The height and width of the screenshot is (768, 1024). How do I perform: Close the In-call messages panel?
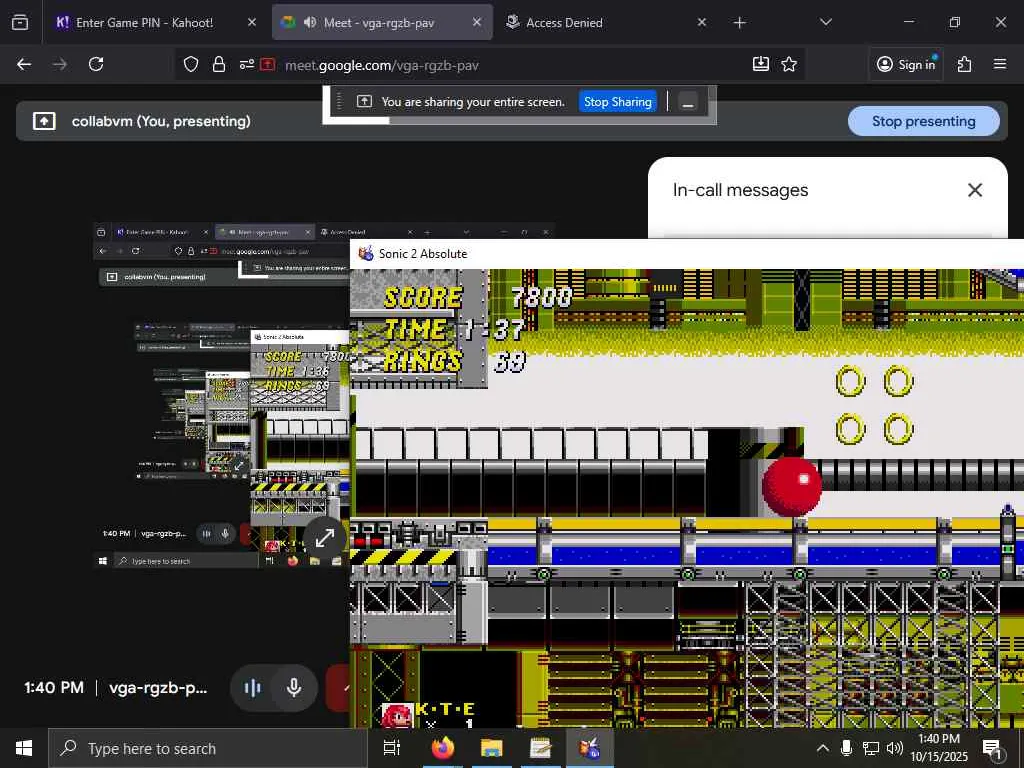click(974, 190)
